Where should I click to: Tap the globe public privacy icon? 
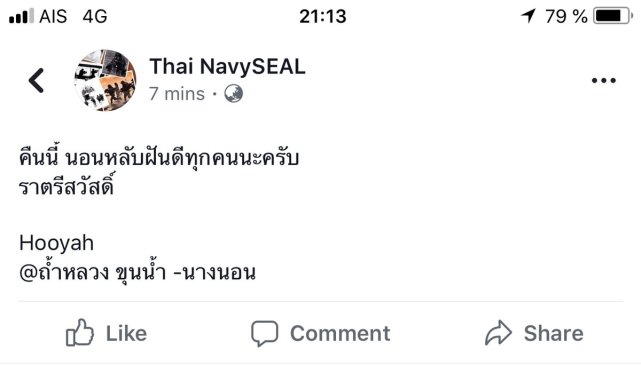coord(233,94)
